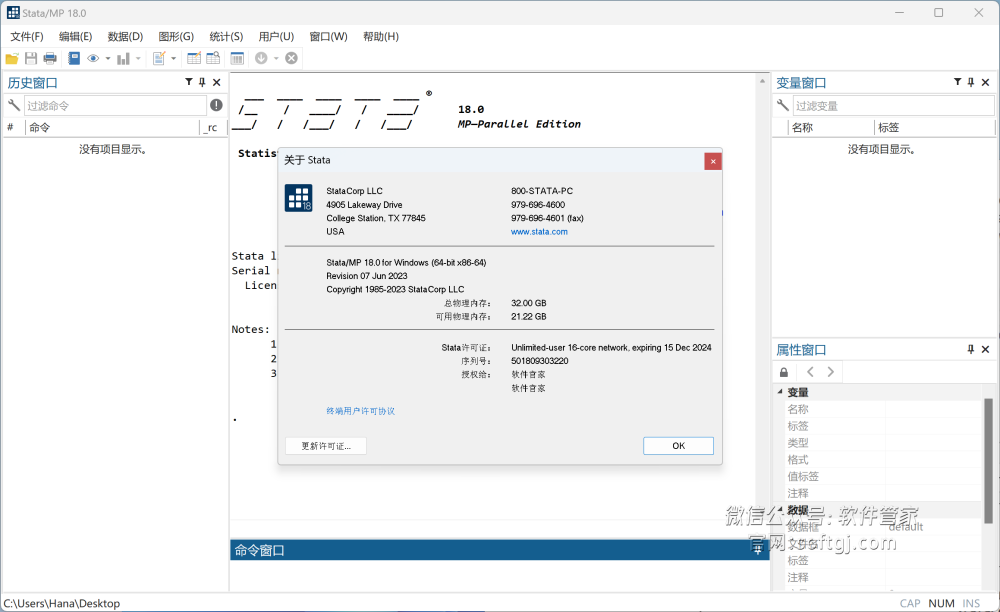Toggle the pin on the 属性窗口 panel
The height and width of the screenshot is (612, 1000).
pyautogui.click(x=971, y=349)
